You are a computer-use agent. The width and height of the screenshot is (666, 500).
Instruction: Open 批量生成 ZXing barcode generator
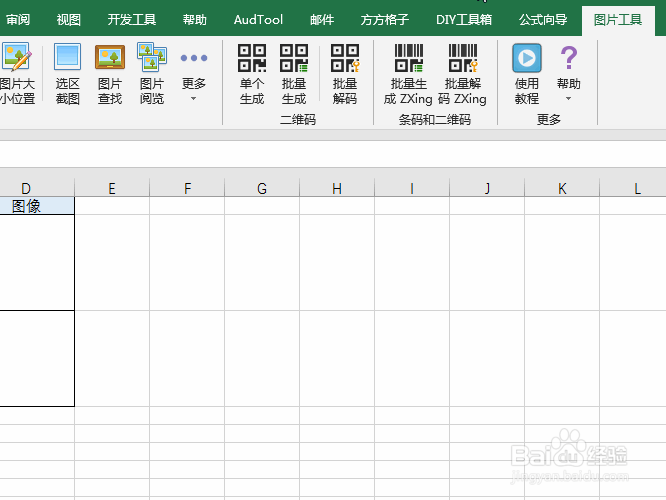[x=408, y=73]
